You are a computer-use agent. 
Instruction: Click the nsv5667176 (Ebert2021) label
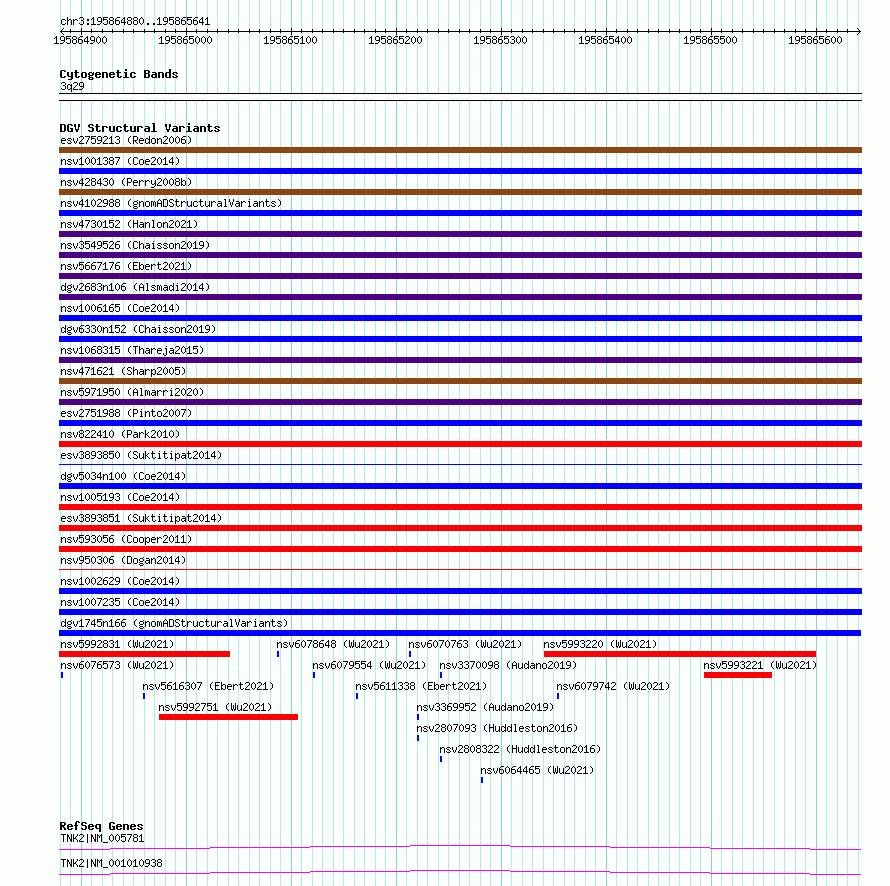point(126,266)
